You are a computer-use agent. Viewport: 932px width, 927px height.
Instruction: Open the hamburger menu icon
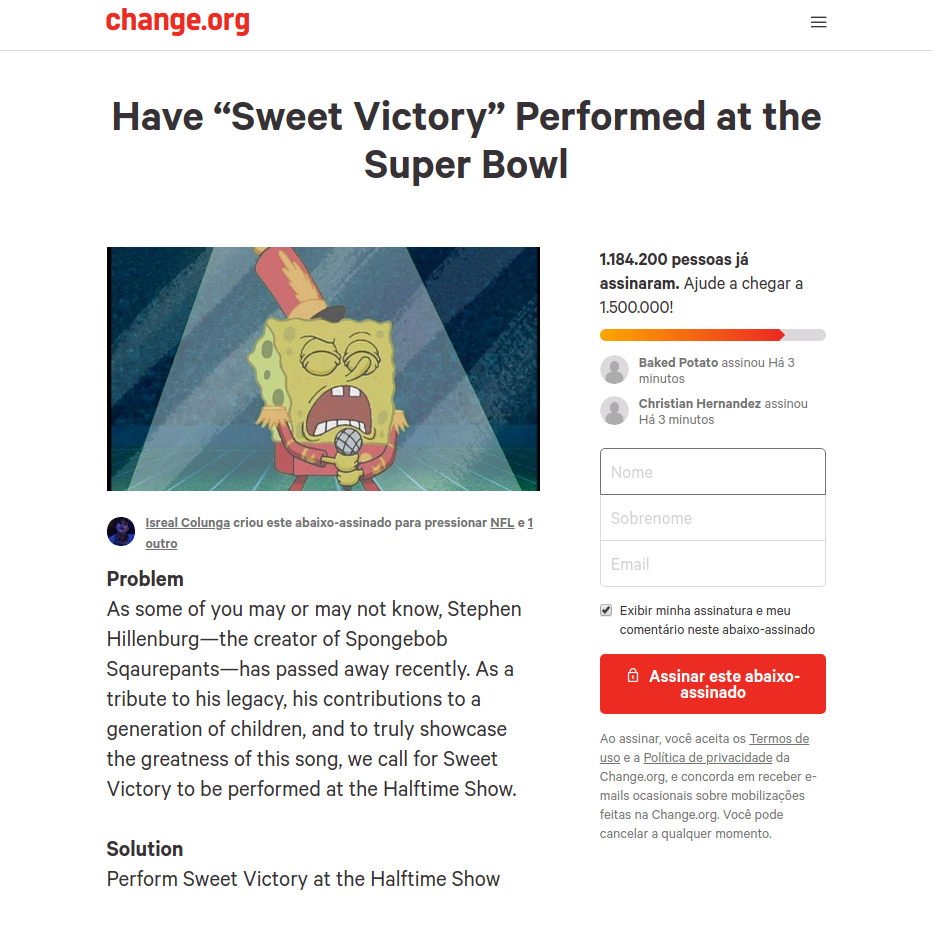[x=818, y=23]
